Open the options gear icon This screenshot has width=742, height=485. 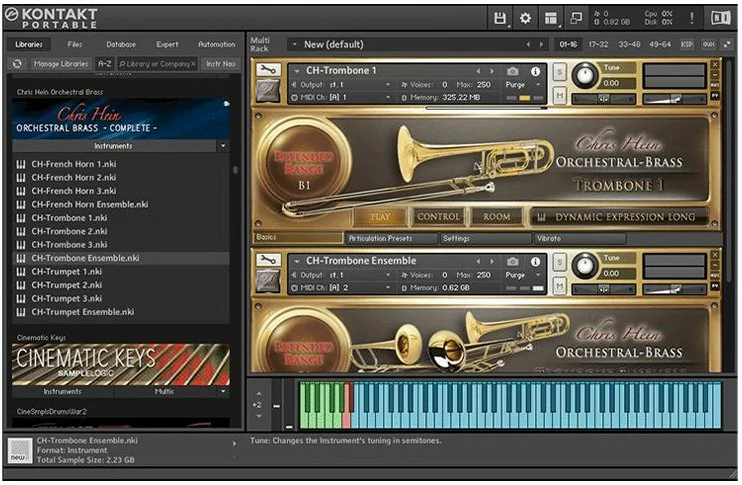(x=525, y=18)
